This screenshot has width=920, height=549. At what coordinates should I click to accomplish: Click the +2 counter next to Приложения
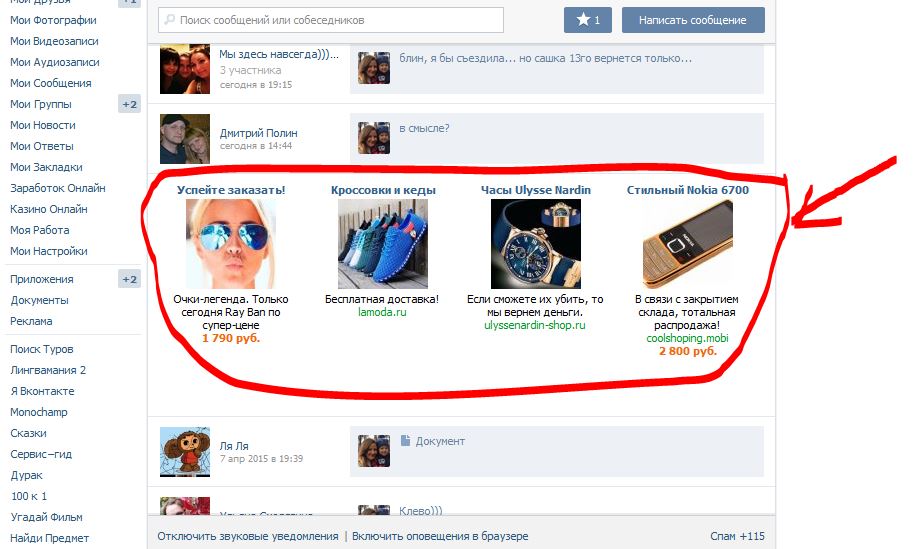pyautogui.click(x=129, y=279)
